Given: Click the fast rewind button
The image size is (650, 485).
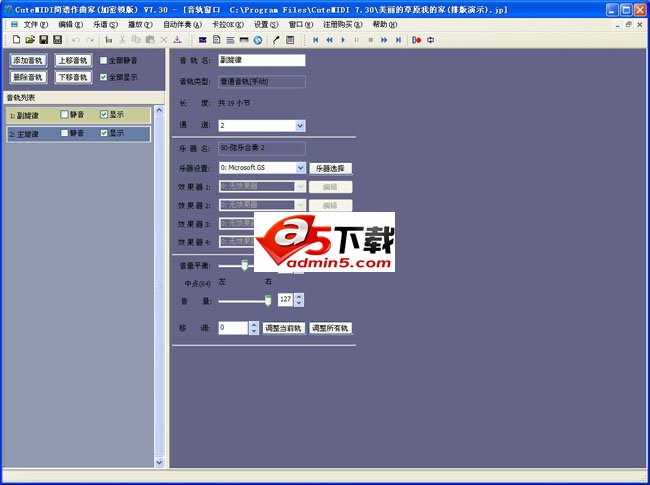Looking at the screenshot, I should pos(330,40).
